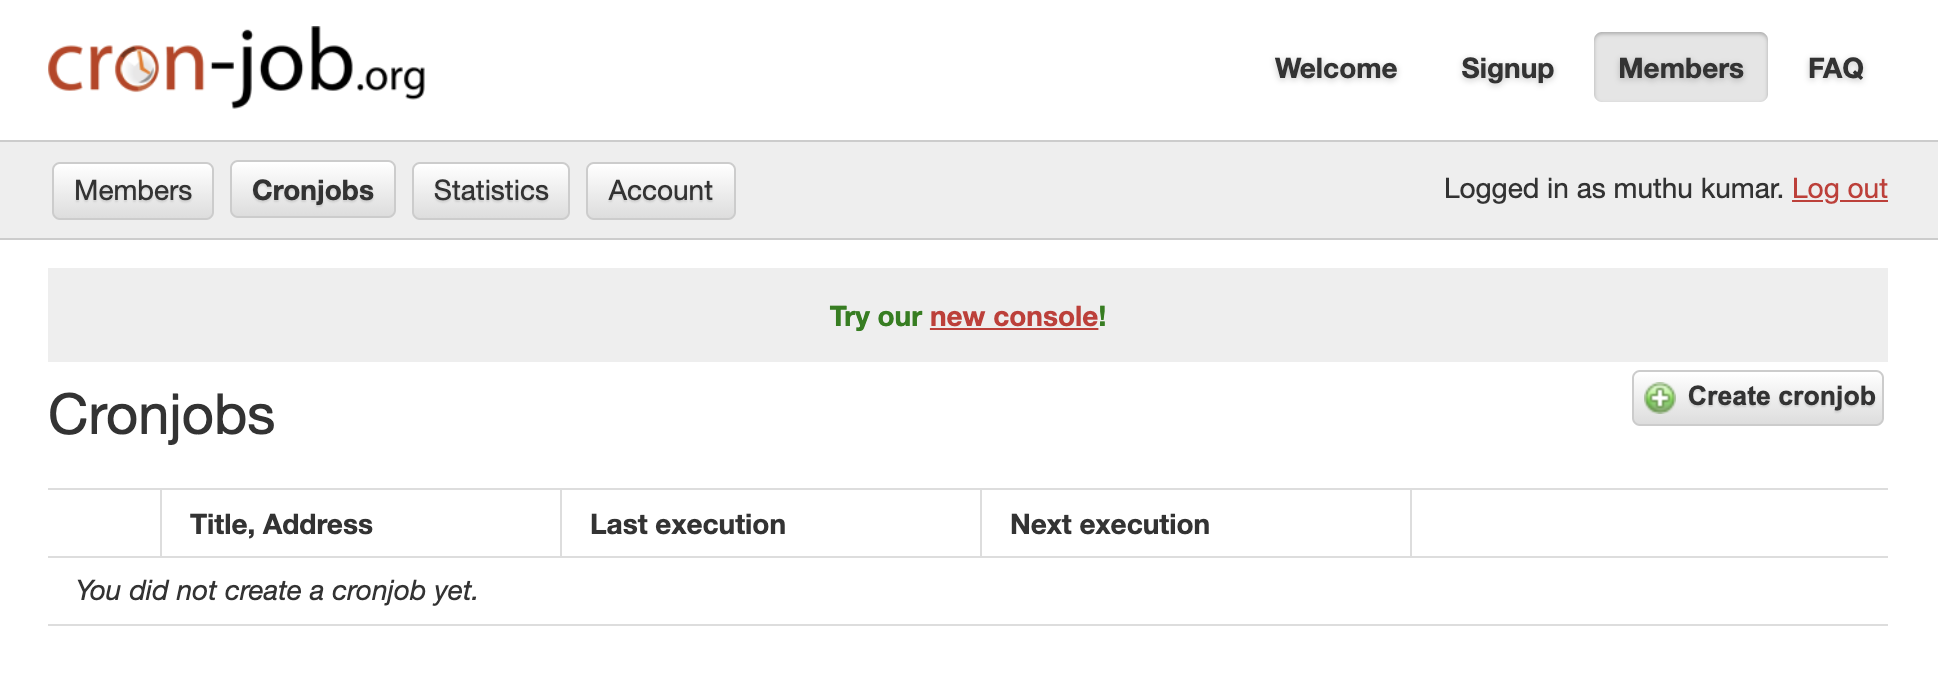Follow the new console link
The width and height of the screenshot is (1938, 674).
[1013, 317]
